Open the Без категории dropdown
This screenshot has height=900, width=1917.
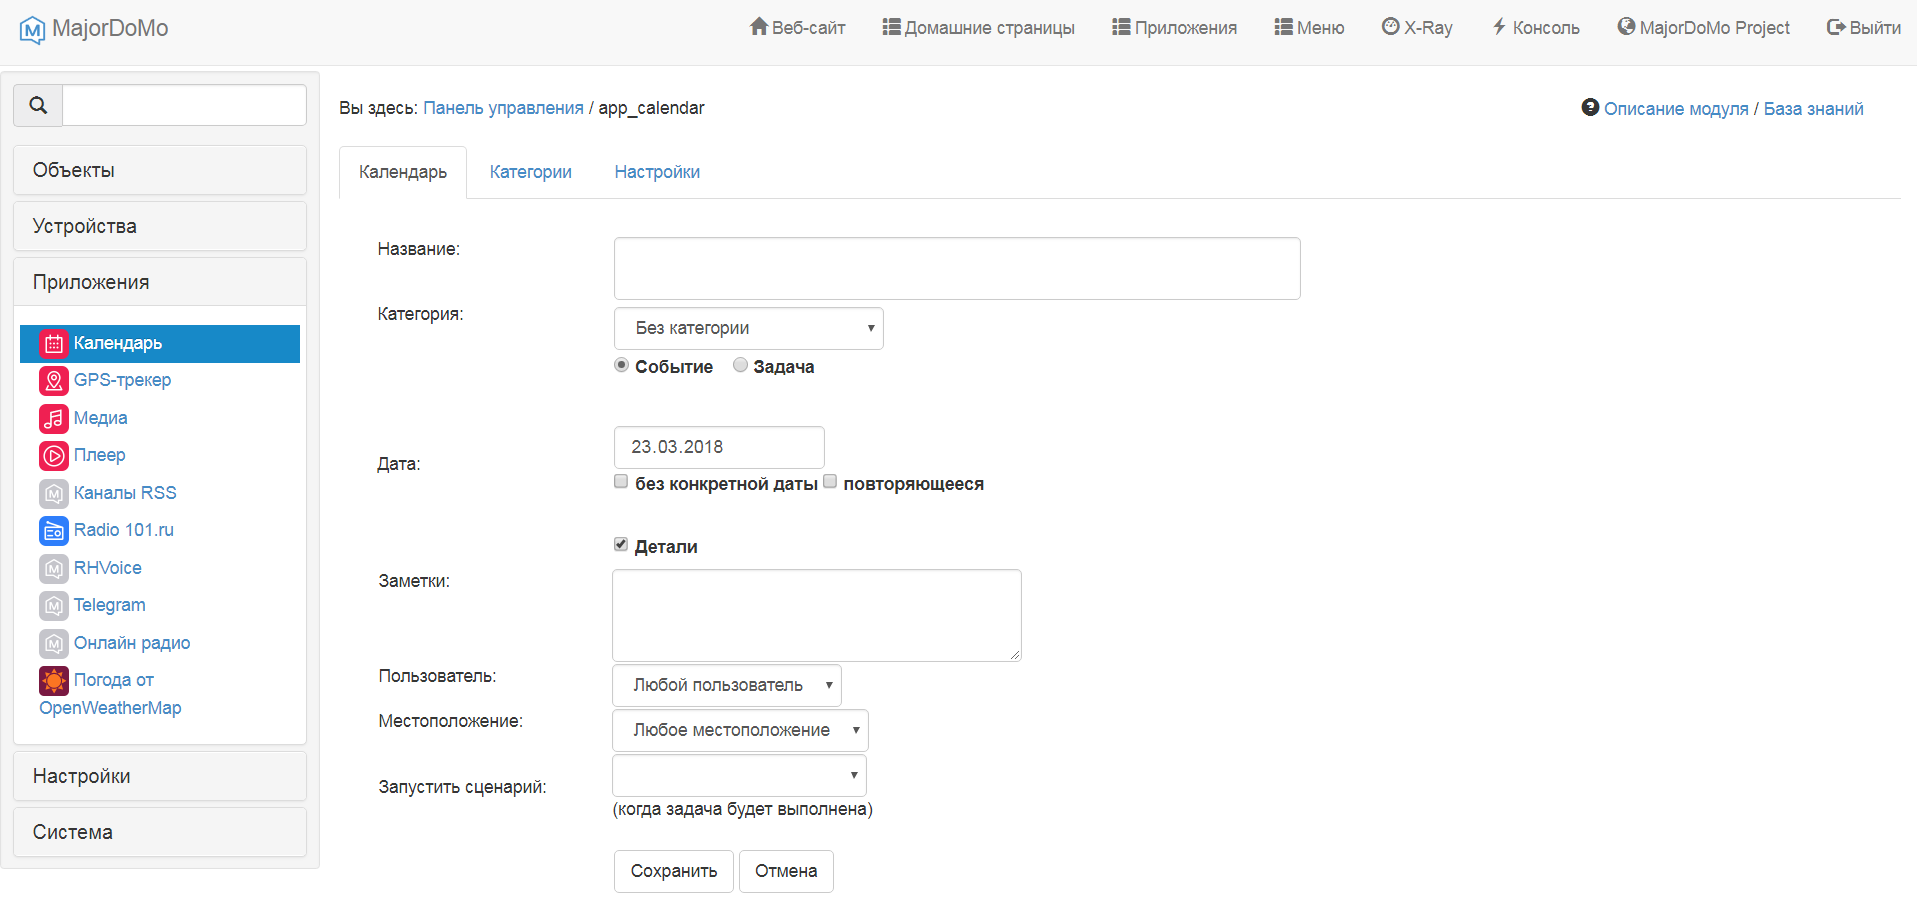[x=749, y=328]
